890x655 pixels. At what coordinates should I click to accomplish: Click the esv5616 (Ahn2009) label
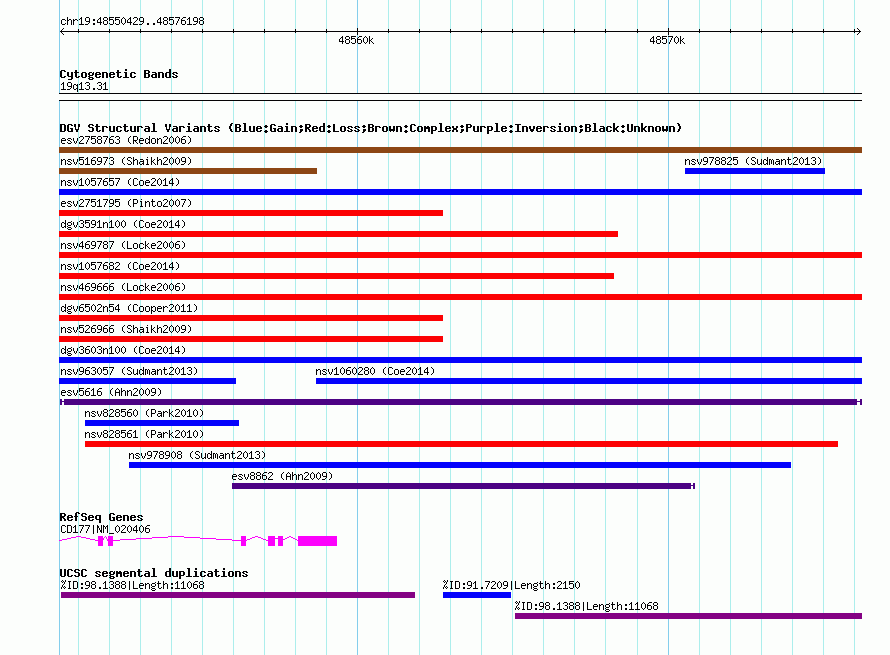[x=111, y=392]
